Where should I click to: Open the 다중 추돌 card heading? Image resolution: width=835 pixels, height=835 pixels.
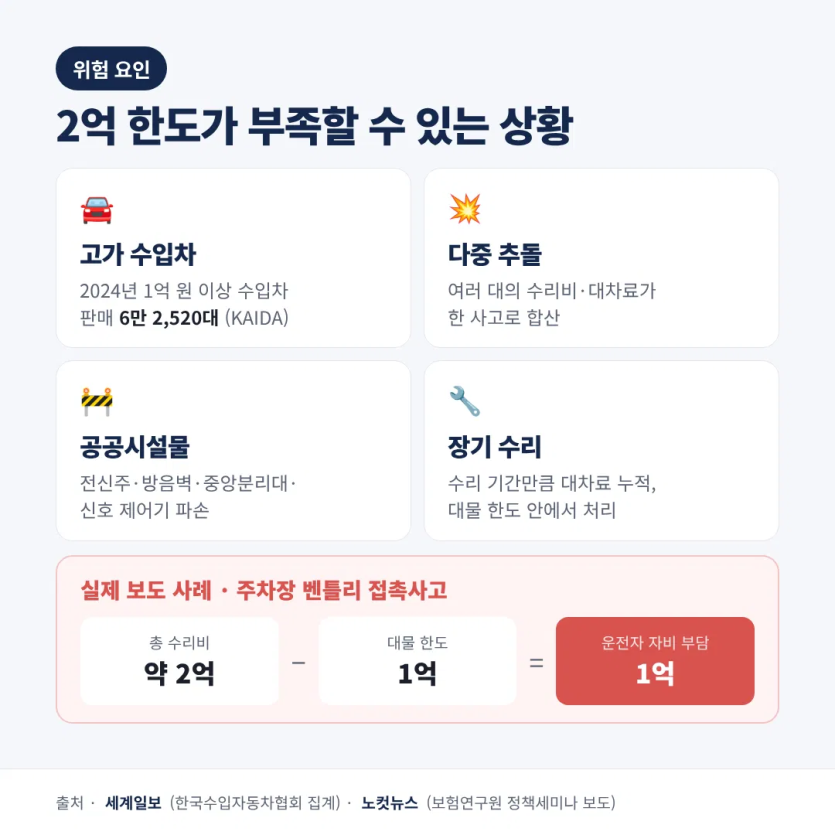(x=495, y=254)
